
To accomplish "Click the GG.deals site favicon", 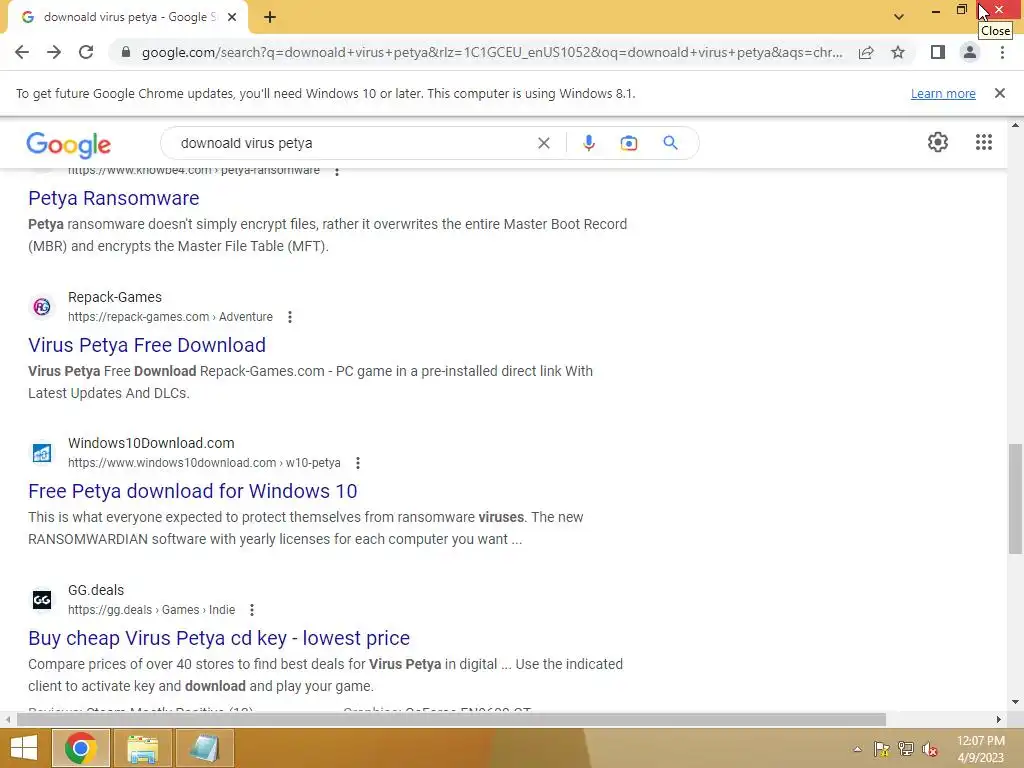I will pos(42,600).
